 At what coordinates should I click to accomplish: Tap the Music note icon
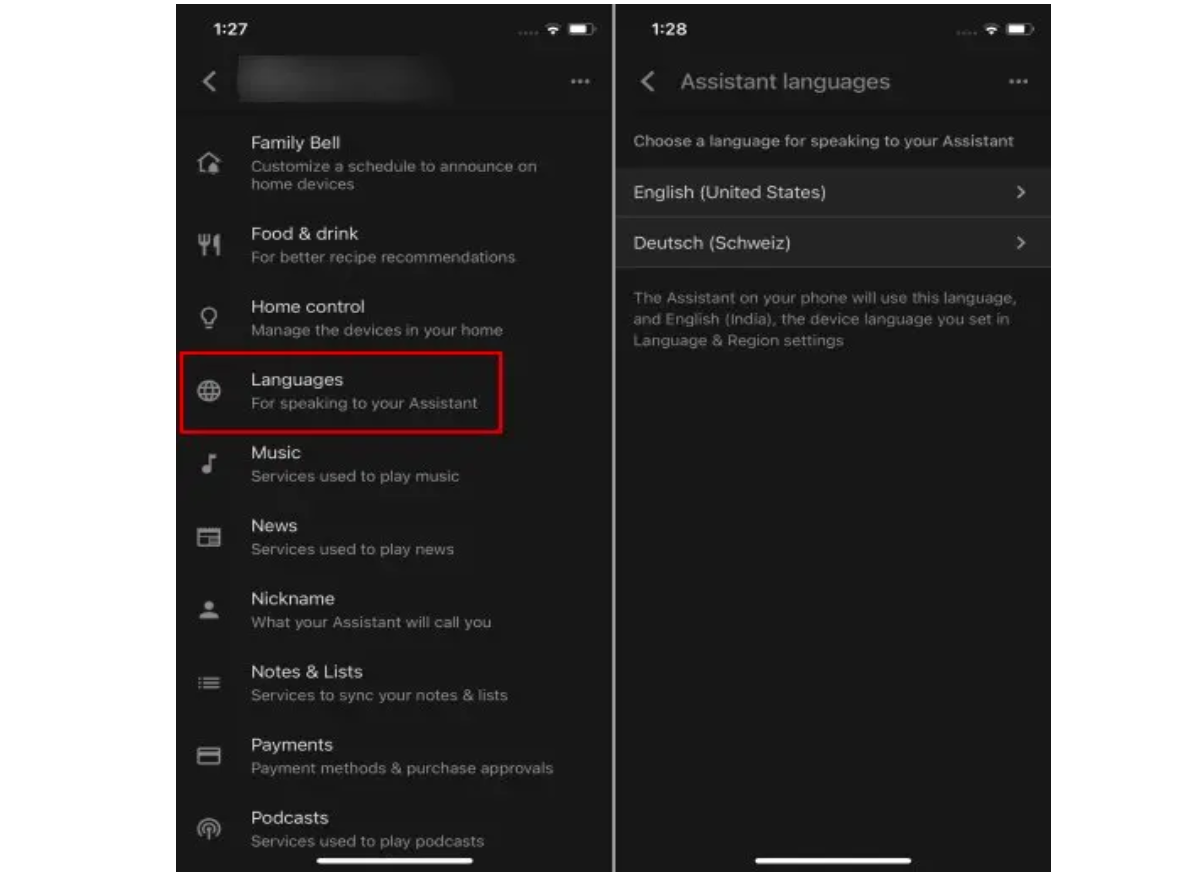coord(209,464)
